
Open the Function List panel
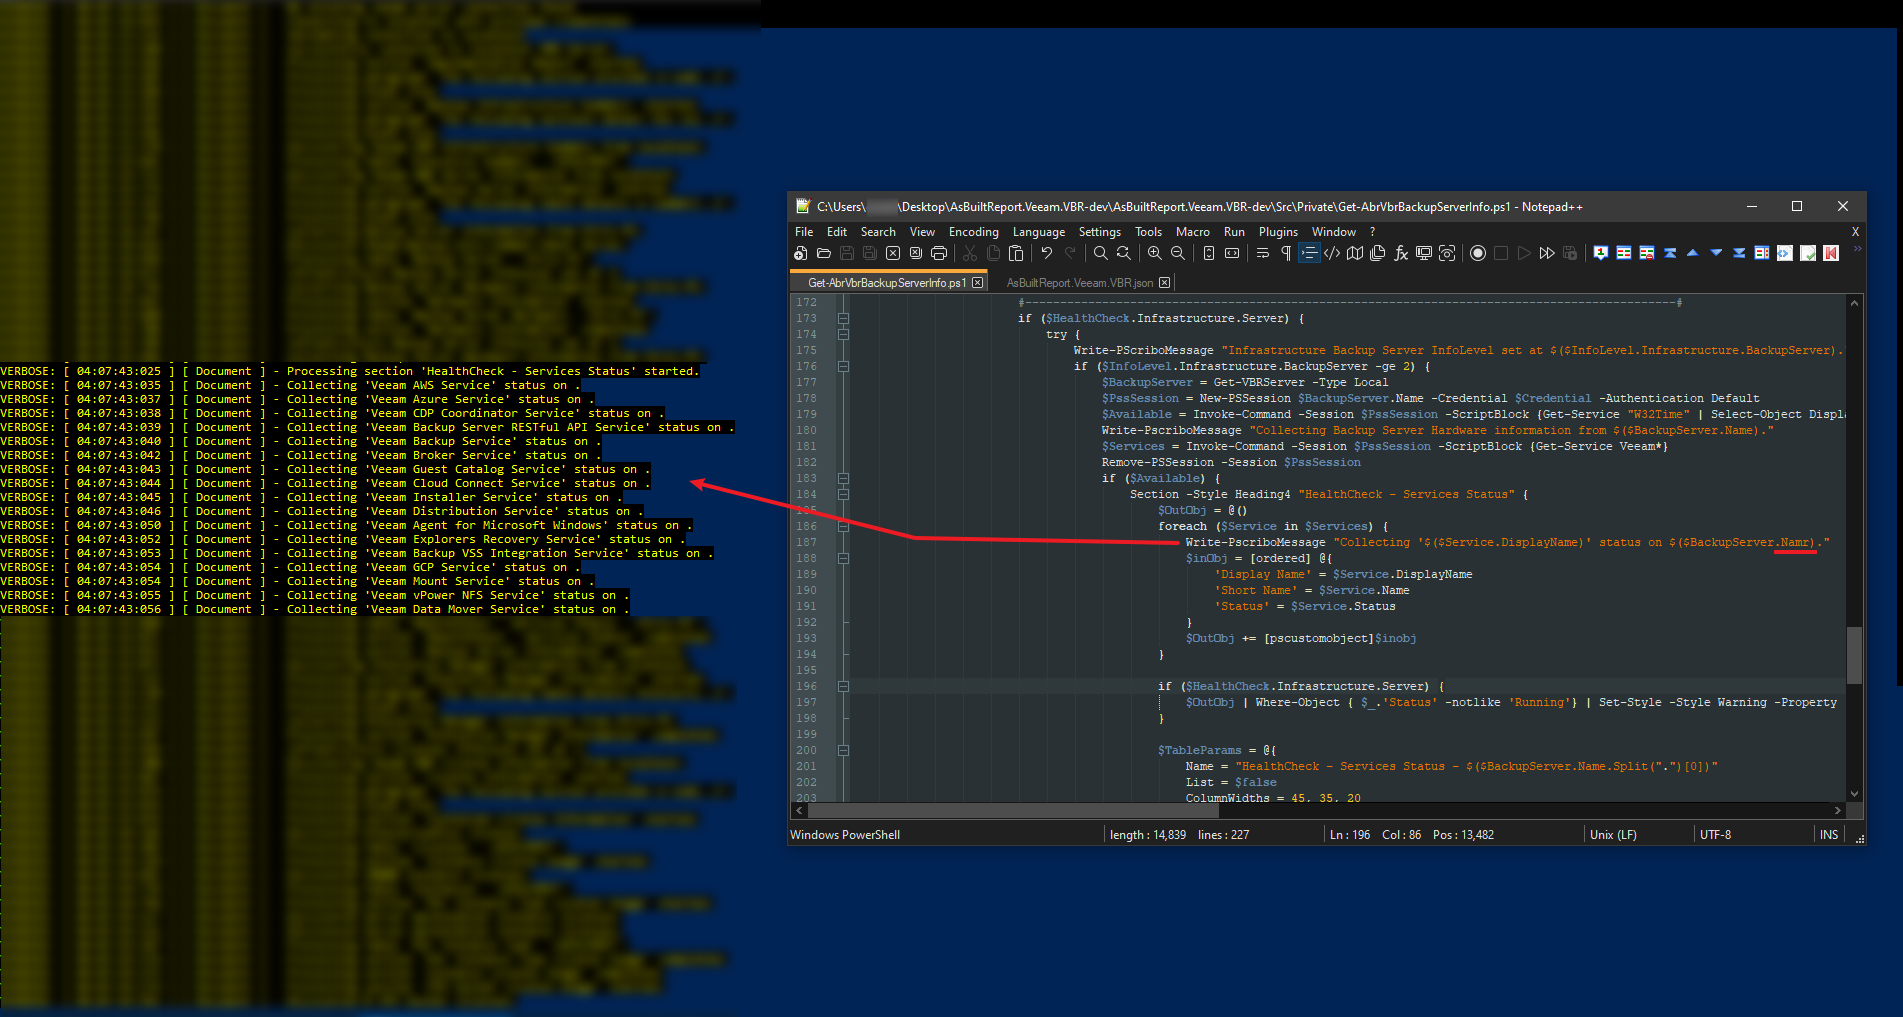click(1400, 253)
